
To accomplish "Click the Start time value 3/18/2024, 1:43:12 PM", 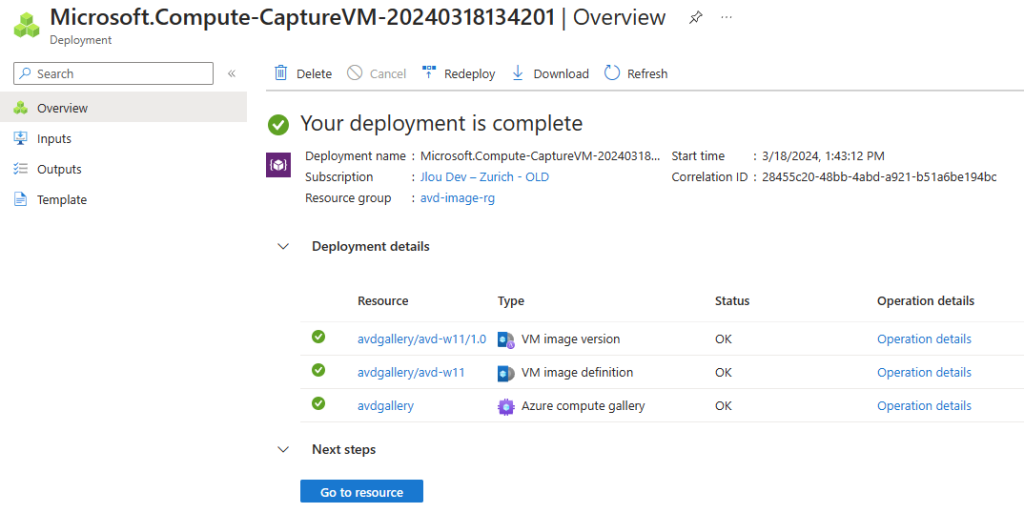I will (822, 156).
